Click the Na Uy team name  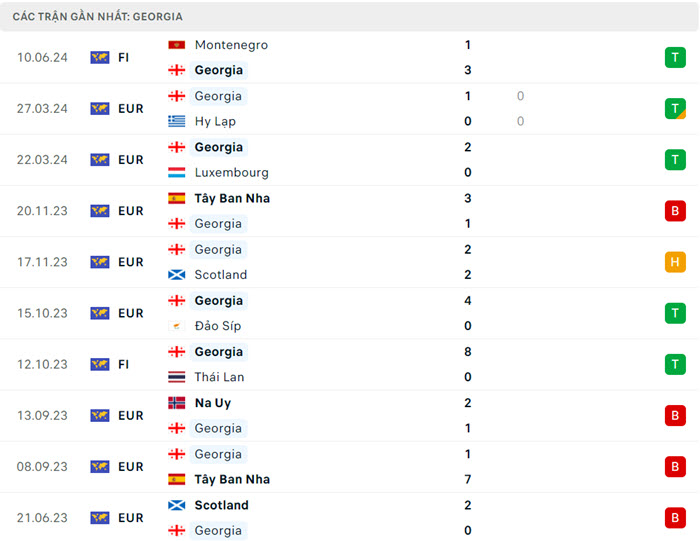tap(213, 403)
